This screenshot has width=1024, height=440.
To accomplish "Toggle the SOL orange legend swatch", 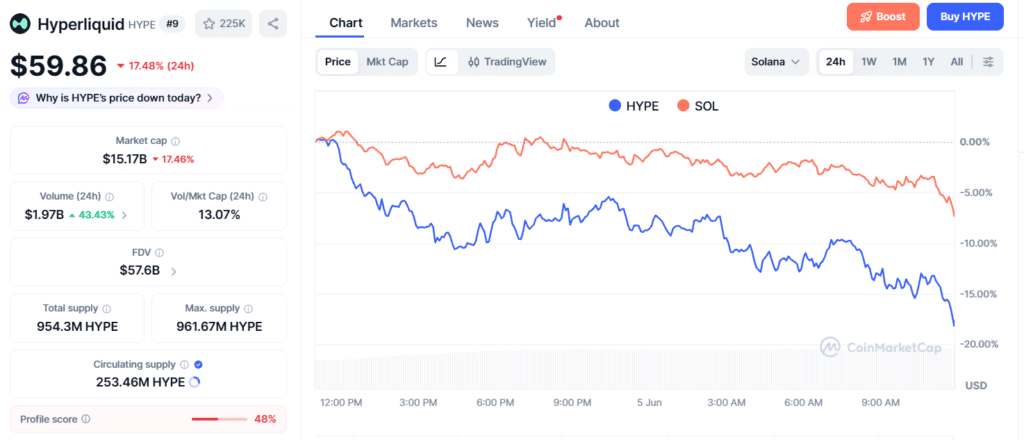I will (x=683, y=106).
